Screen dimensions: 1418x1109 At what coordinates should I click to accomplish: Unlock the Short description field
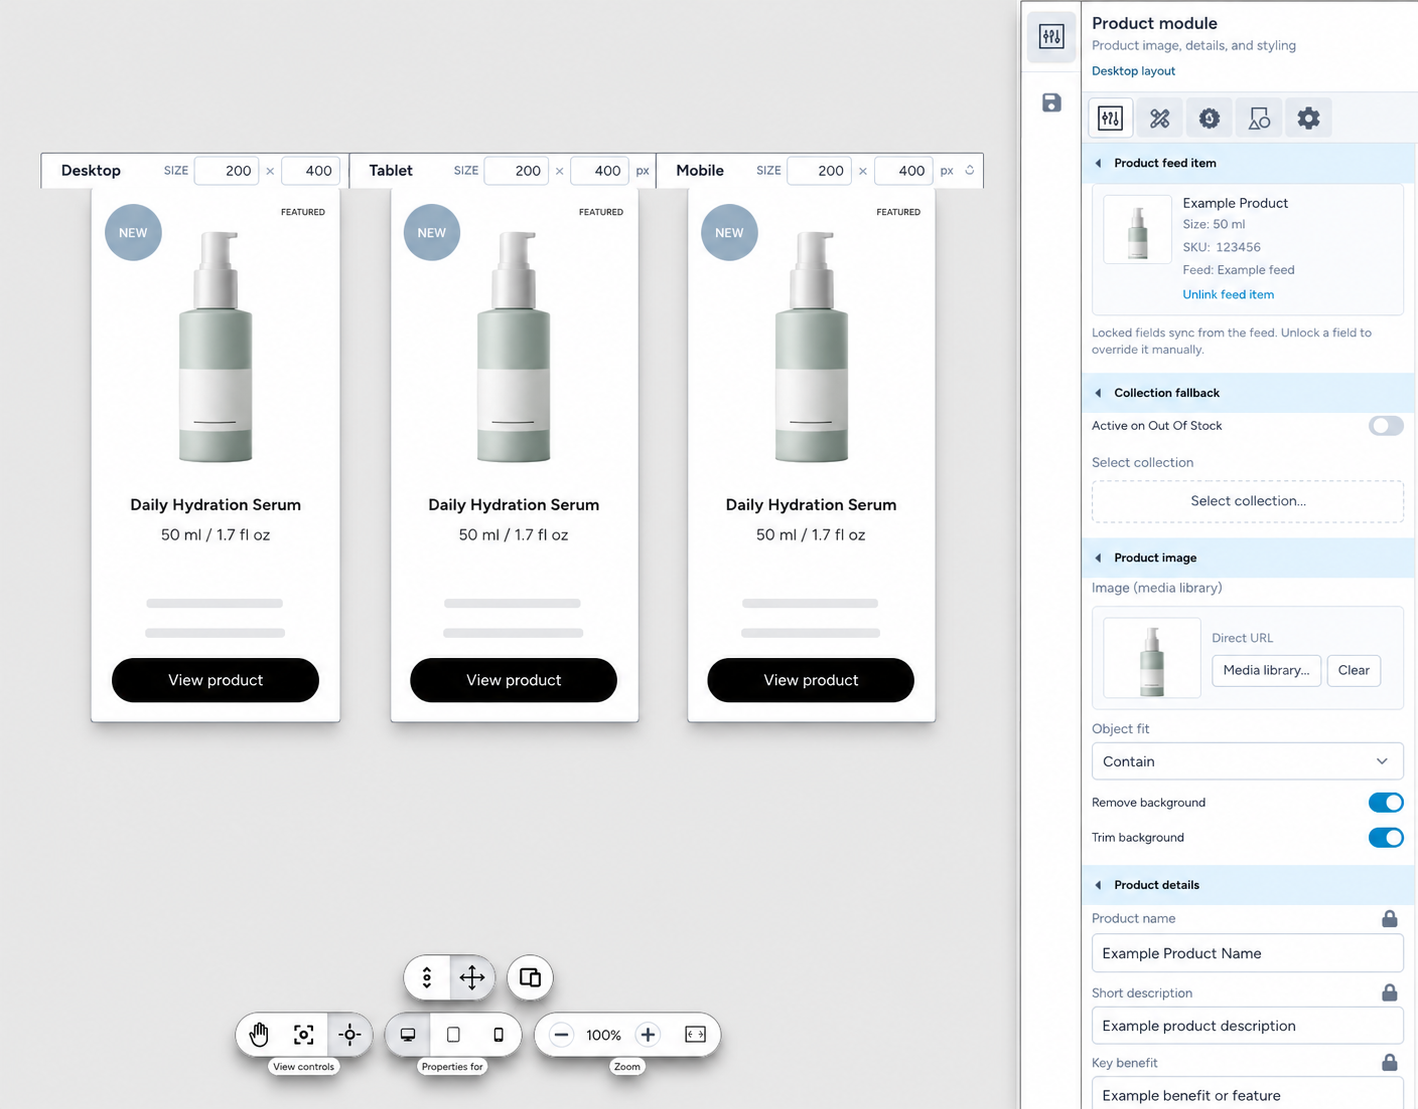[x=1389, y=992]
